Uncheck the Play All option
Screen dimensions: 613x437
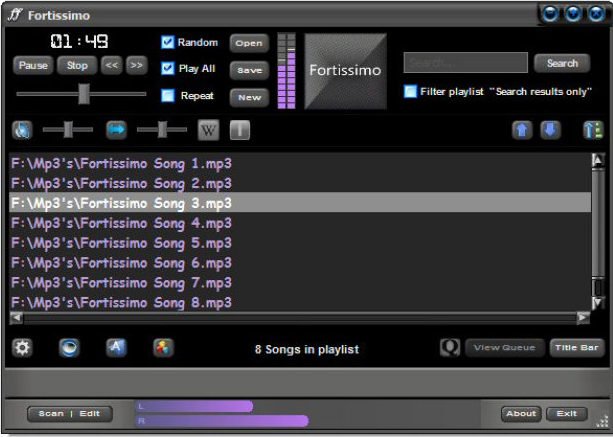[x=168, y=69]
